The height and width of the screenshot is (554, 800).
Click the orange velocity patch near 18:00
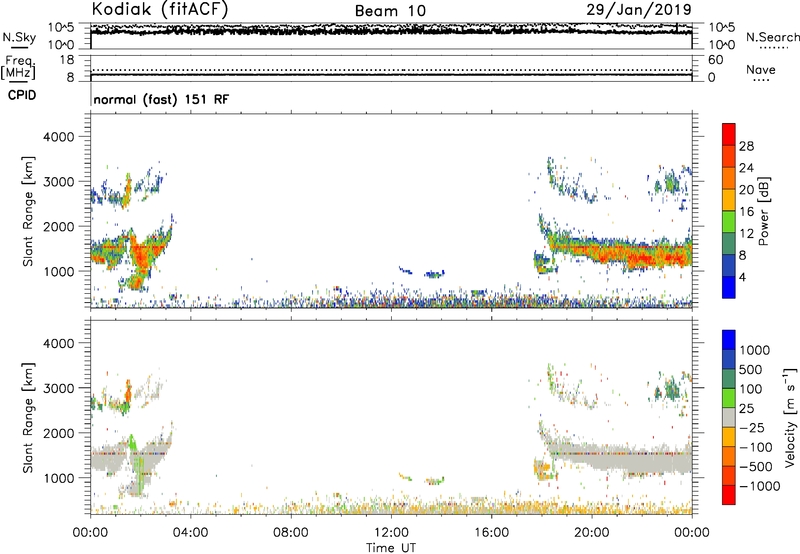[x=542, y=467]
